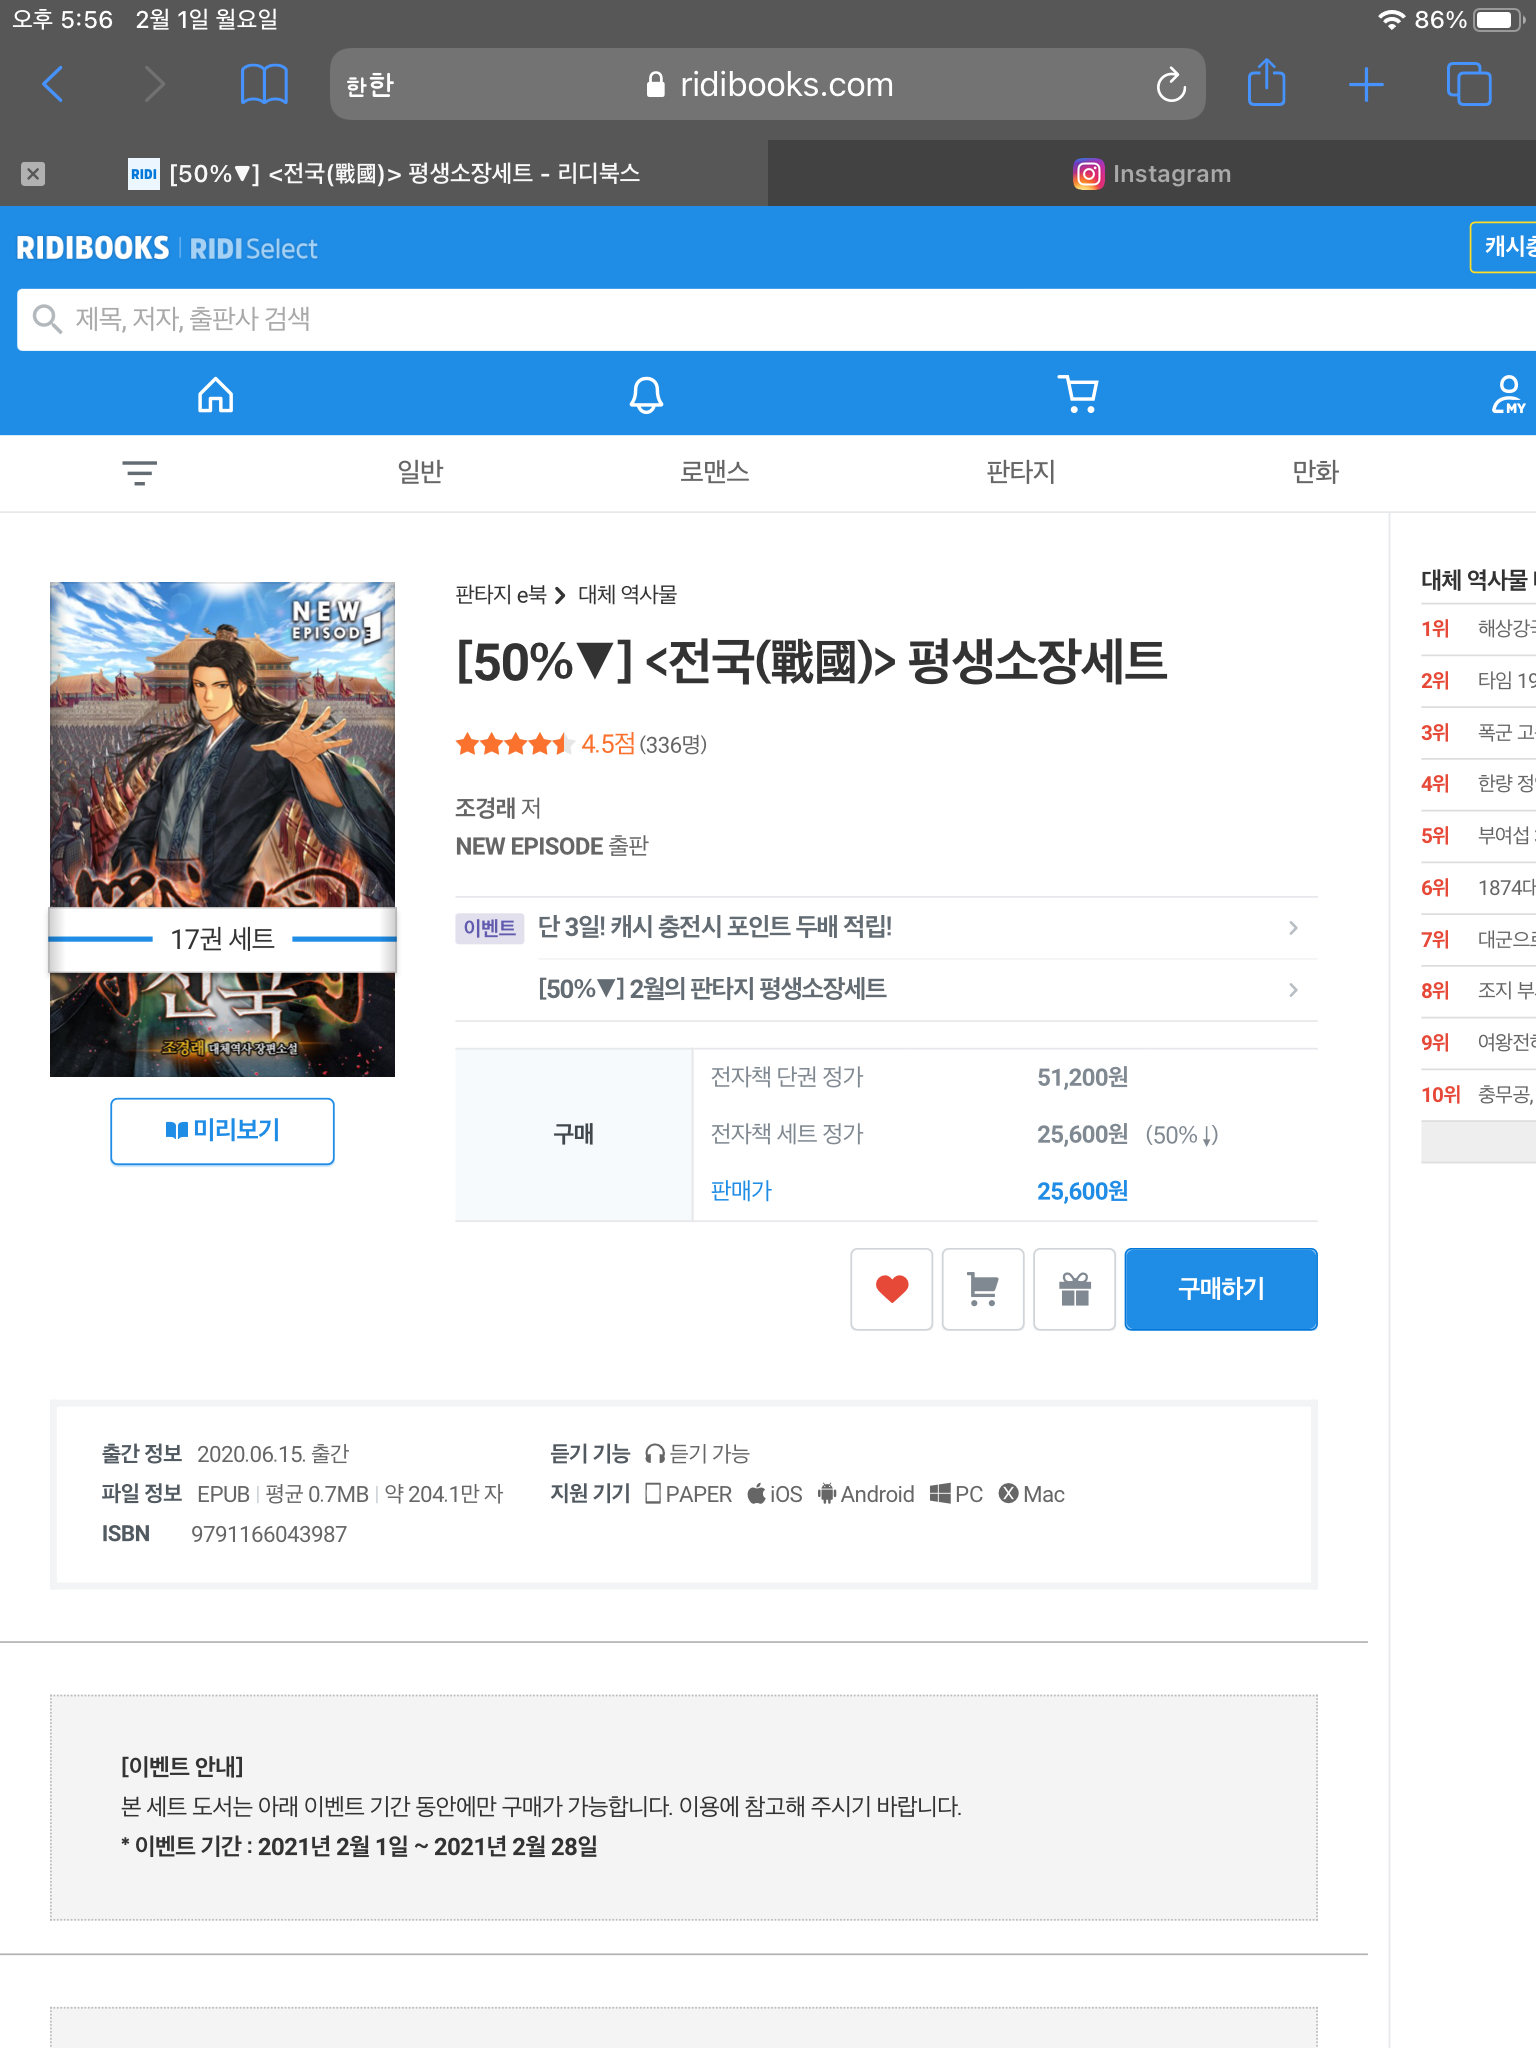Tap the book cover thumbnail

point(222,750)
